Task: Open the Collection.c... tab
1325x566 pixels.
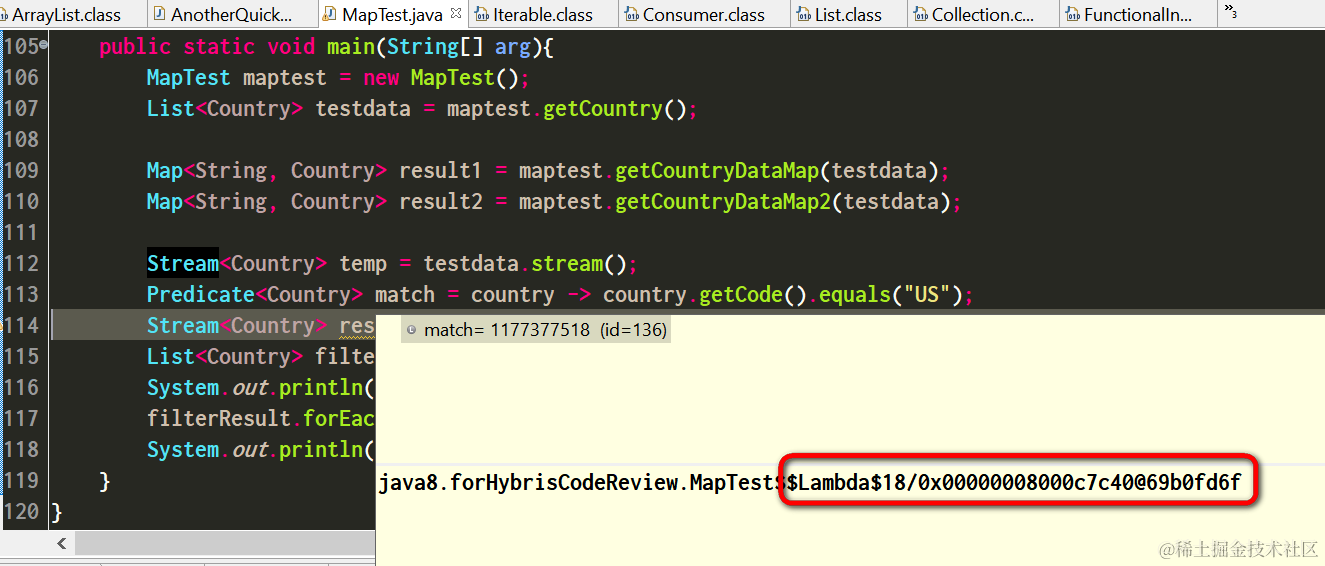Action: point(983,14)
